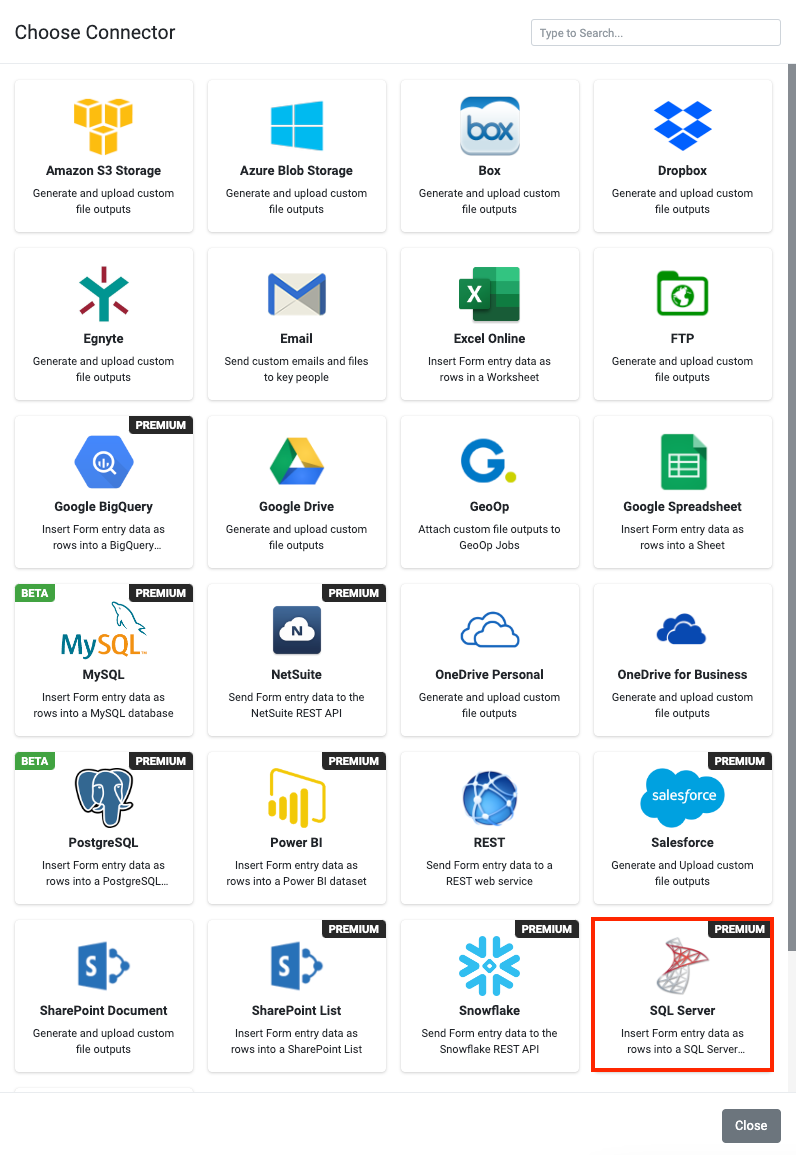Choose the Google BigQuery icon
This screenshot has height=1155, width=796.
click(x=104, y=462)
